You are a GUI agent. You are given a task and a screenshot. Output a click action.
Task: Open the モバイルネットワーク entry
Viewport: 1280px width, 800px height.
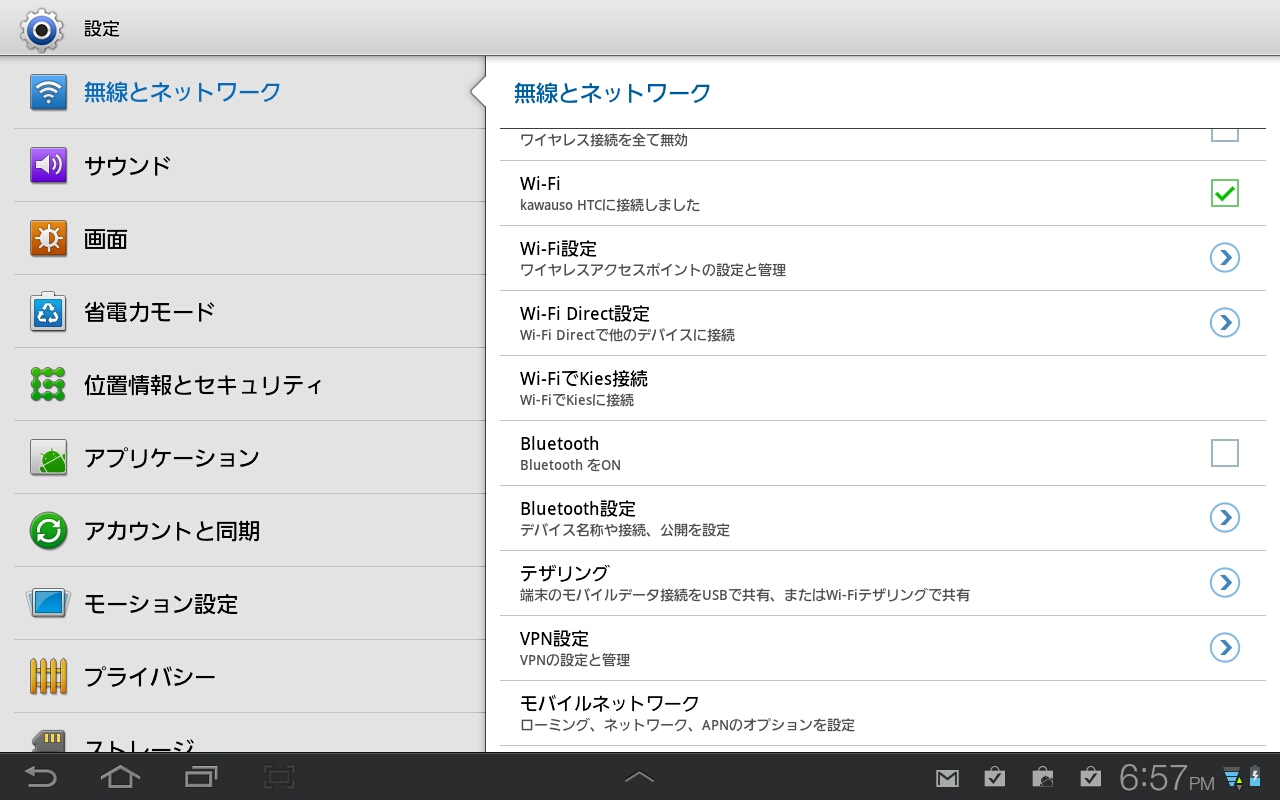pos(883,713)
